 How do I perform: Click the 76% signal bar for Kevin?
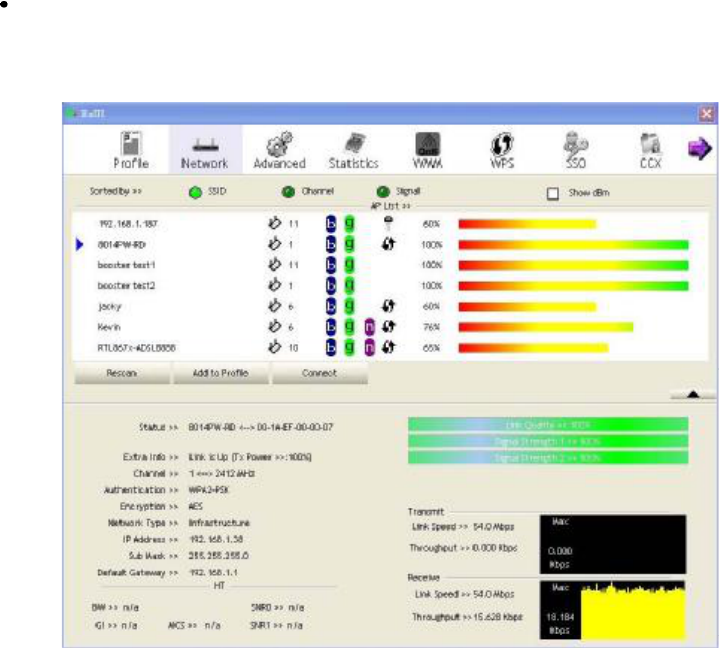(546, 327)
